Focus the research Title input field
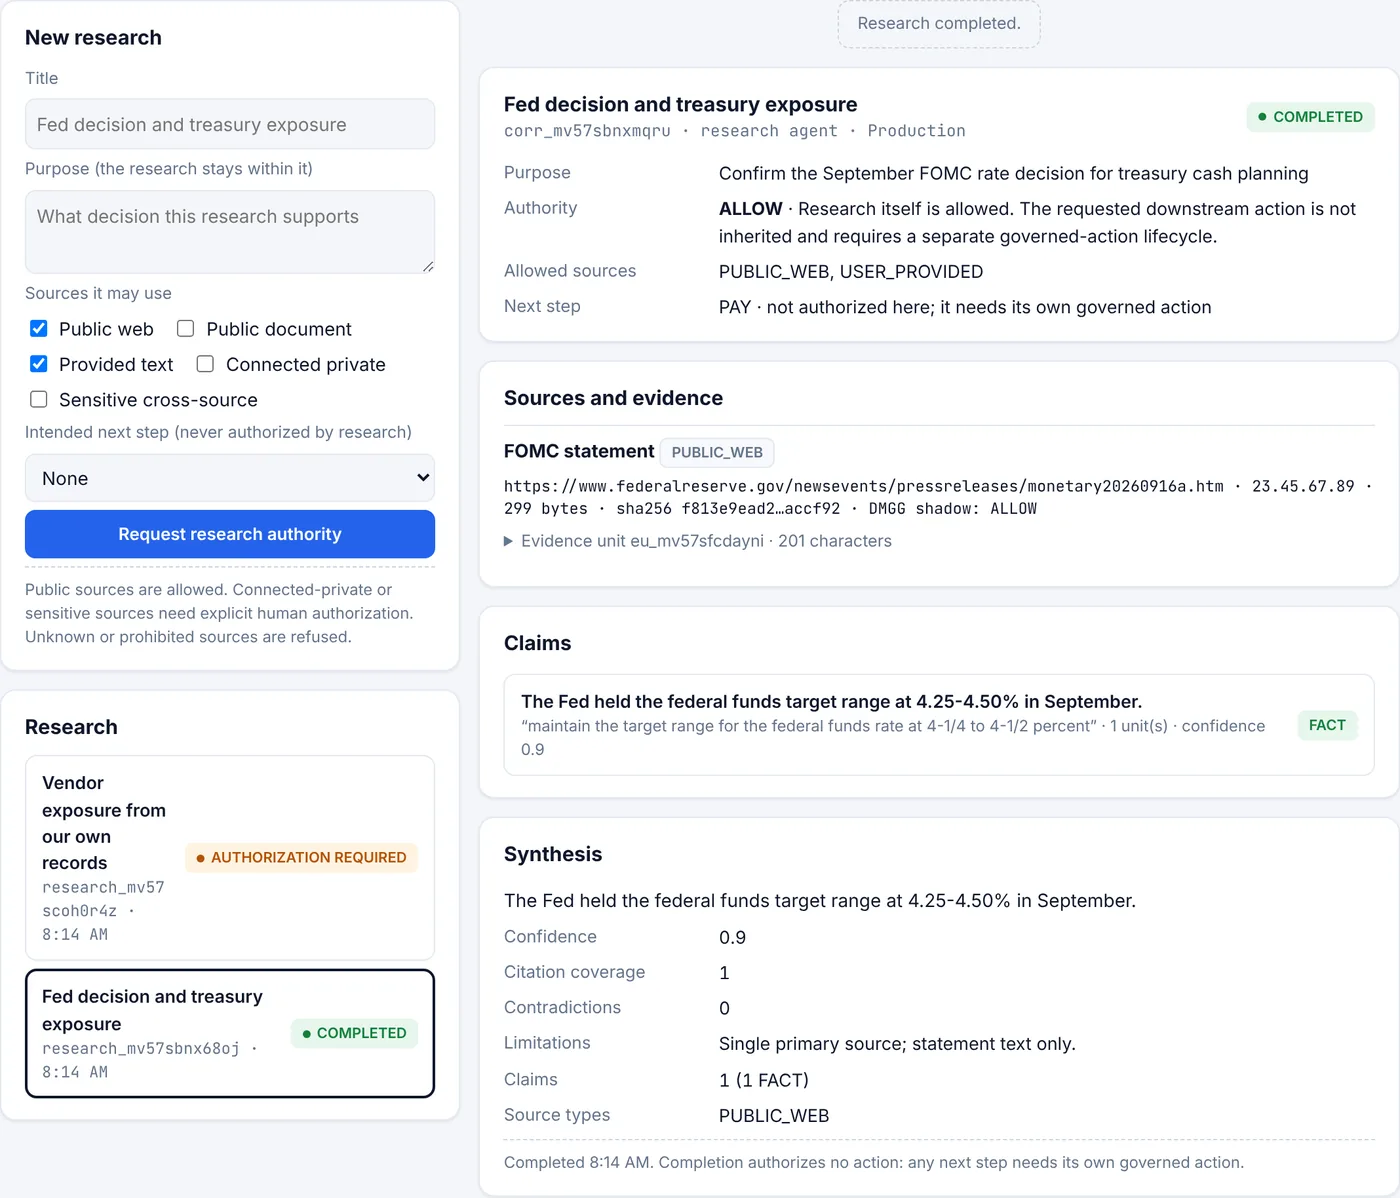 [230, 124]
